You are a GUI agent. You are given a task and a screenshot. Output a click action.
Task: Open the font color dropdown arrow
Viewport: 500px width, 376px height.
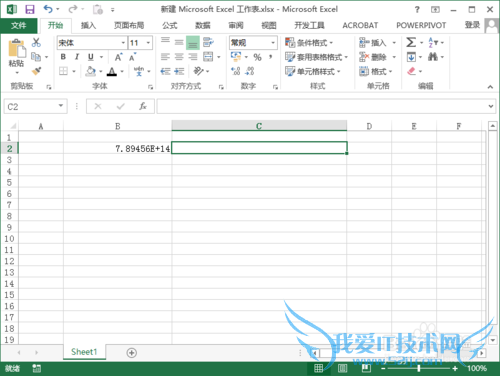122,71
